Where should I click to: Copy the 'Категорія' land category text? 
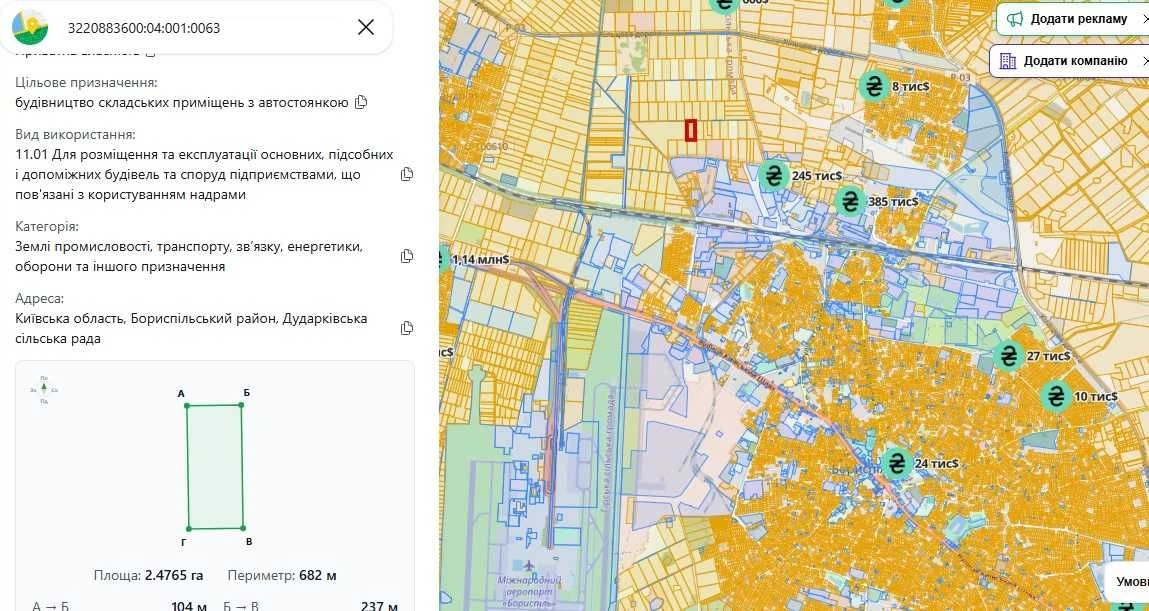(x=407, y=256)
